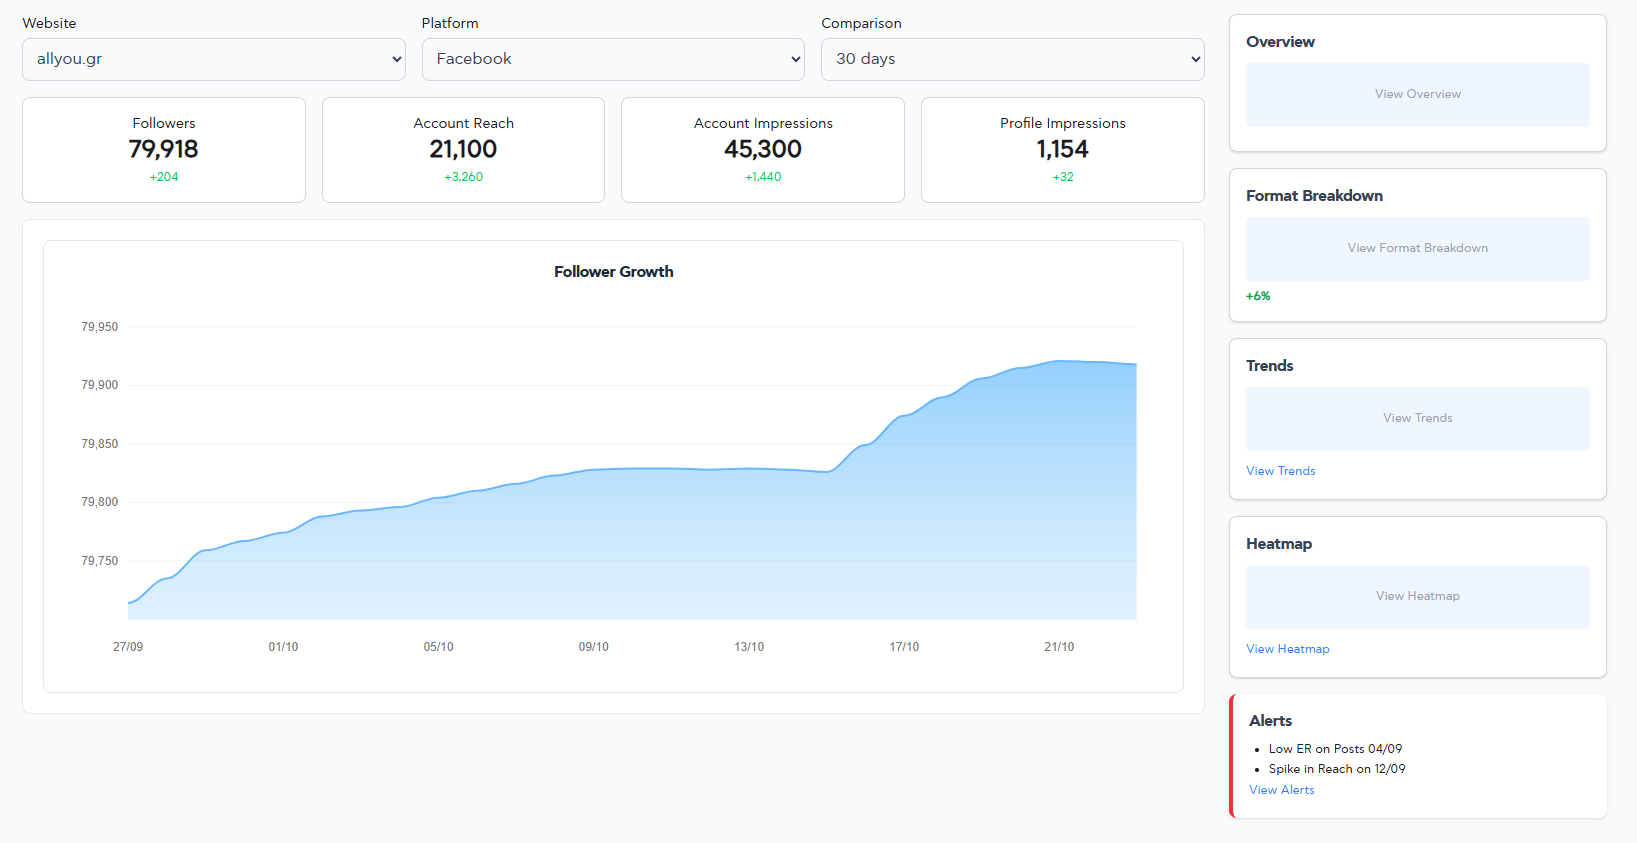Image resolution: width=1637 pixels, height=843 pixels.
Task: Open the View Alerts link
Action: (x=1281, y=790)
